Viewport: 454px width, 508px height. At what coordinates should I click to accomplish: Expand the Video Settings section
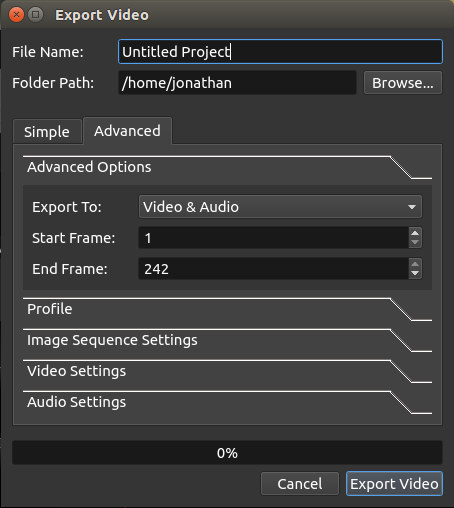[227, 371]
